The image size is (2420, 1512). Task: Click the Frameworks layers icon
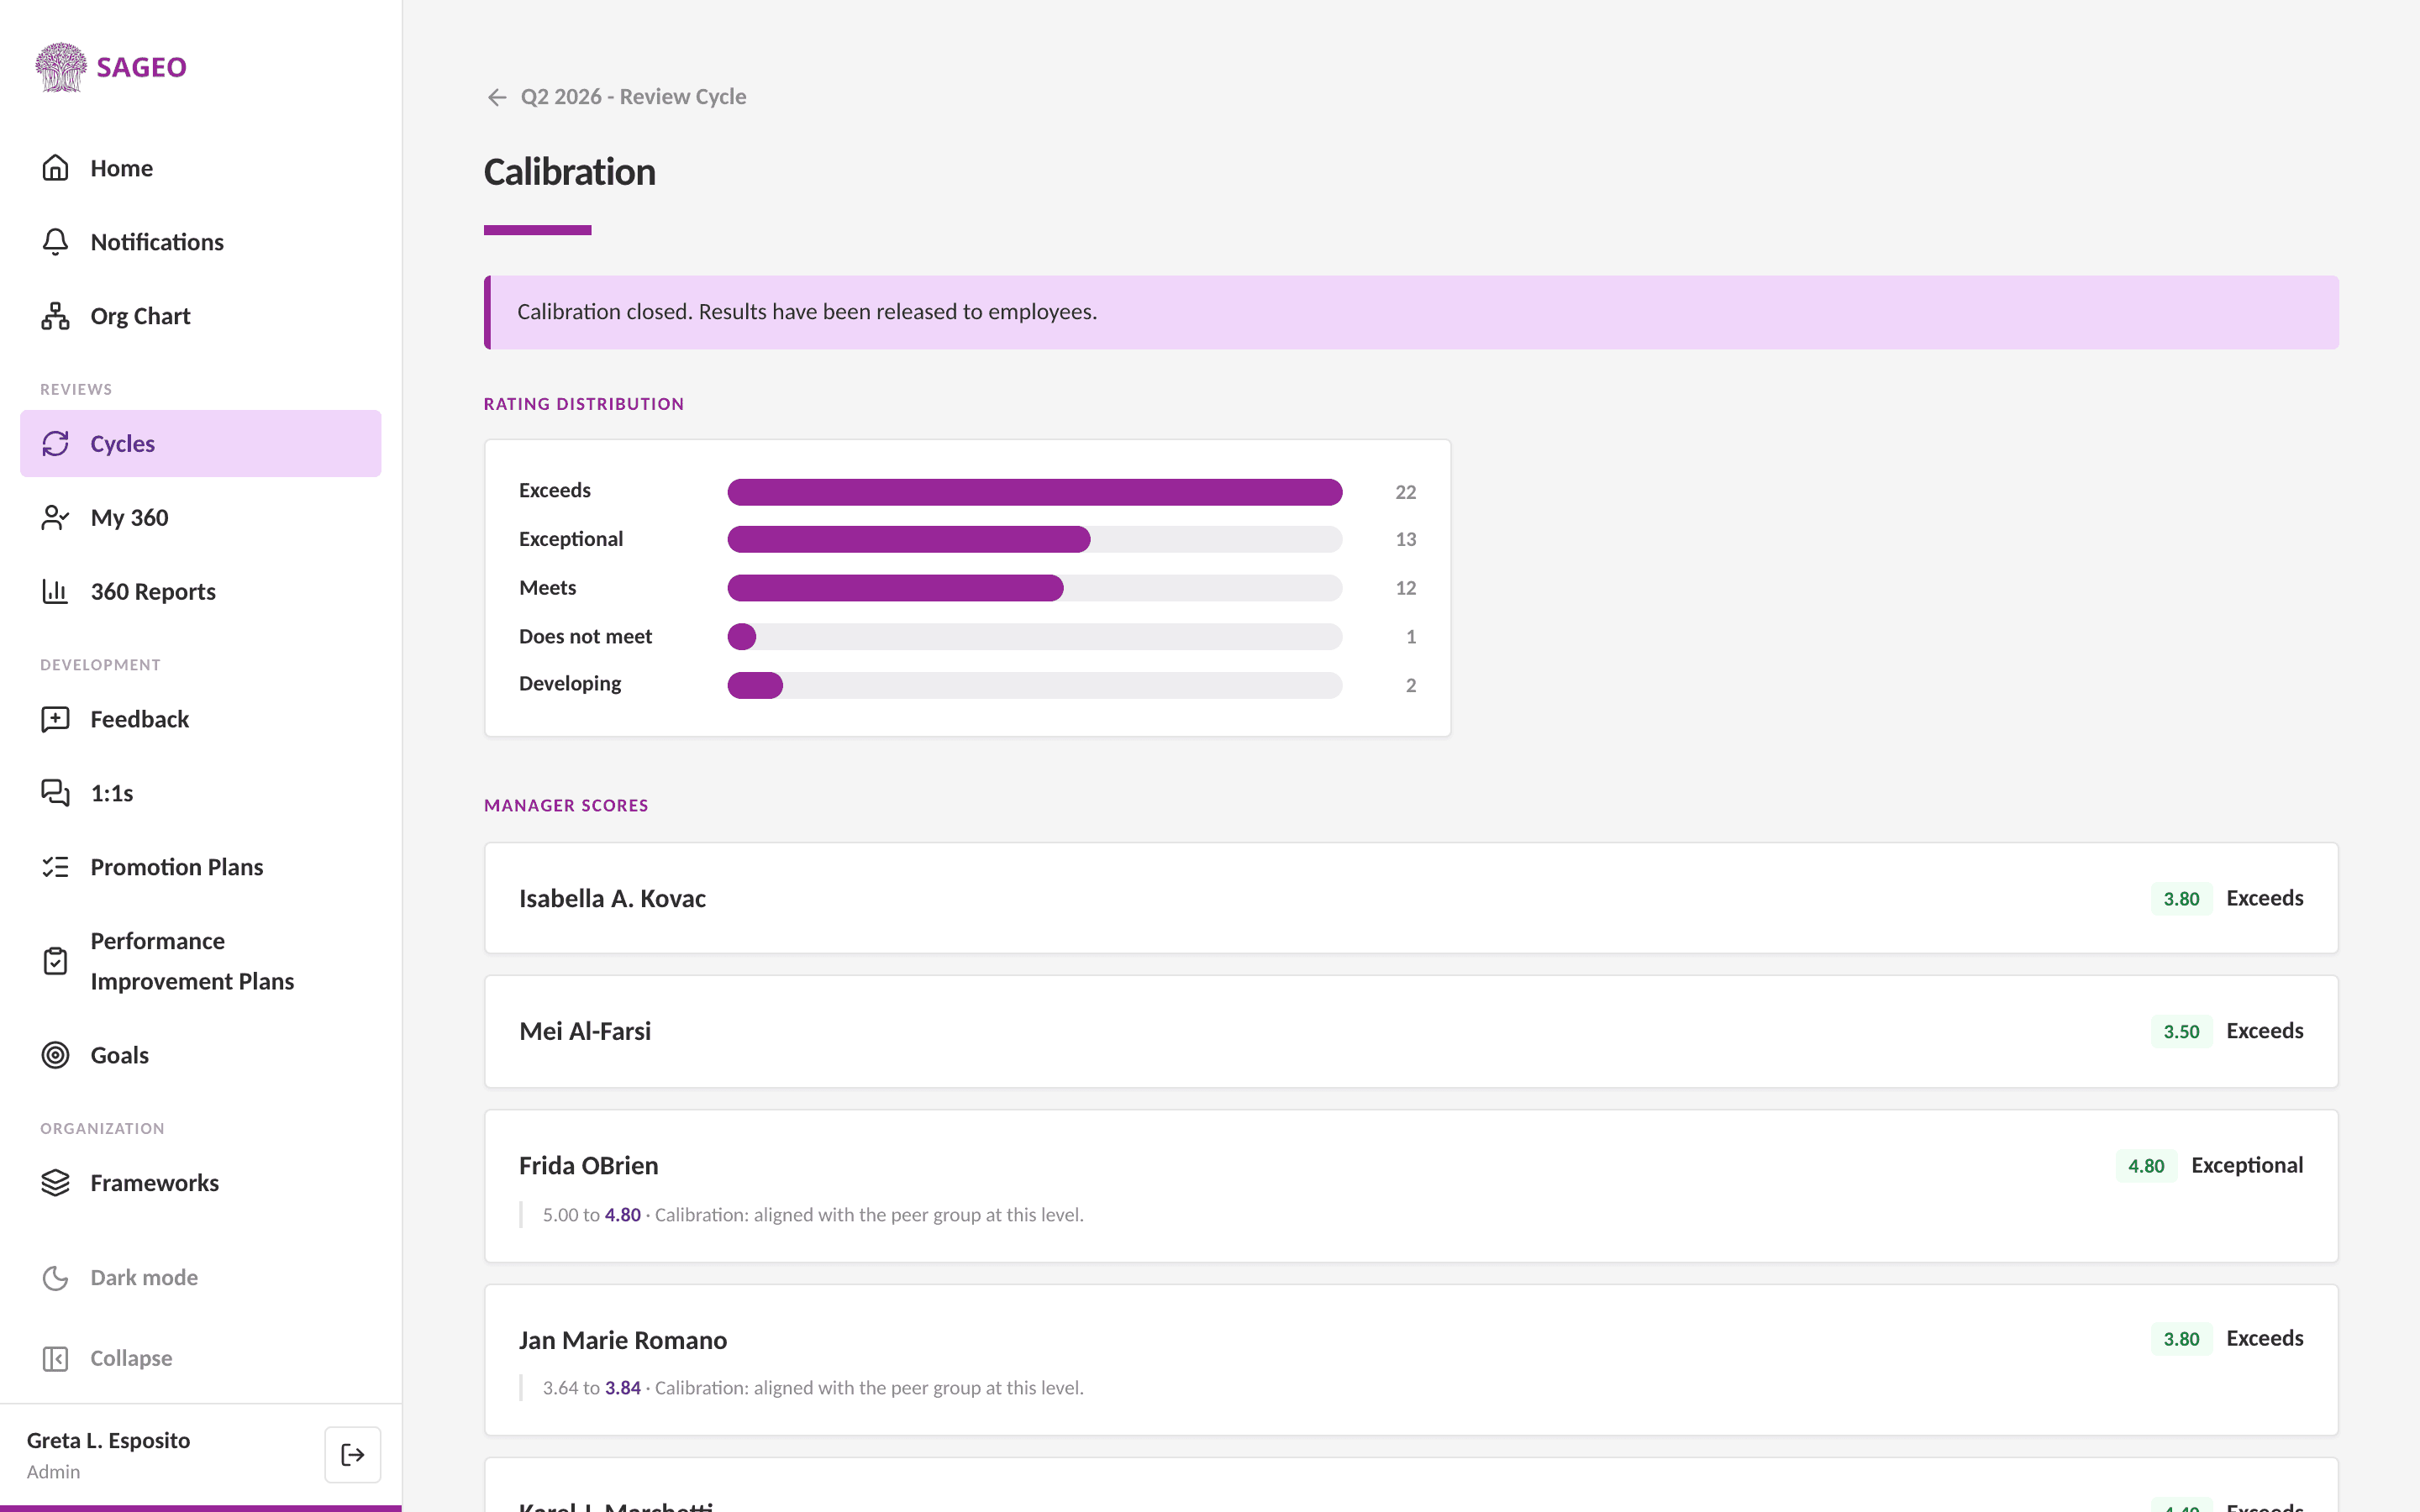[x=55, y=1184]
